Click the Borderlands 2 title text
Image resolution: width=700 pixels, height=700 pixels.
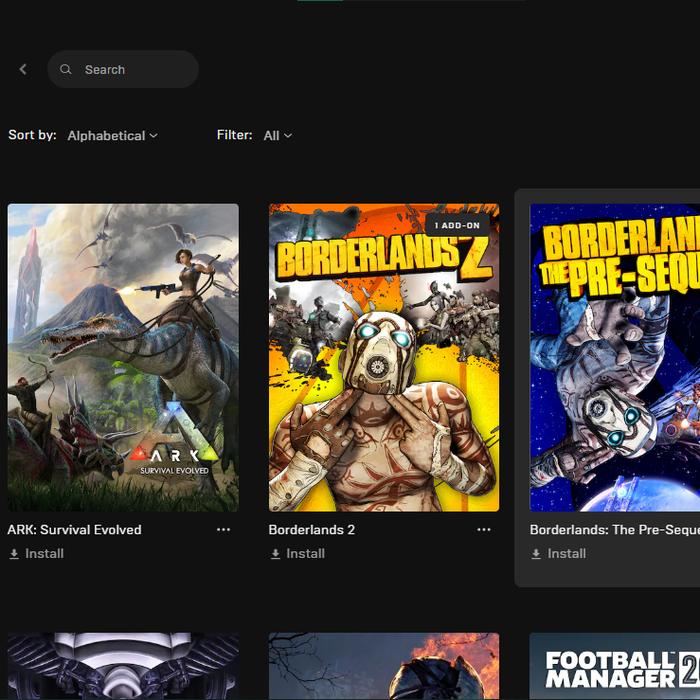tap(312, 530)
